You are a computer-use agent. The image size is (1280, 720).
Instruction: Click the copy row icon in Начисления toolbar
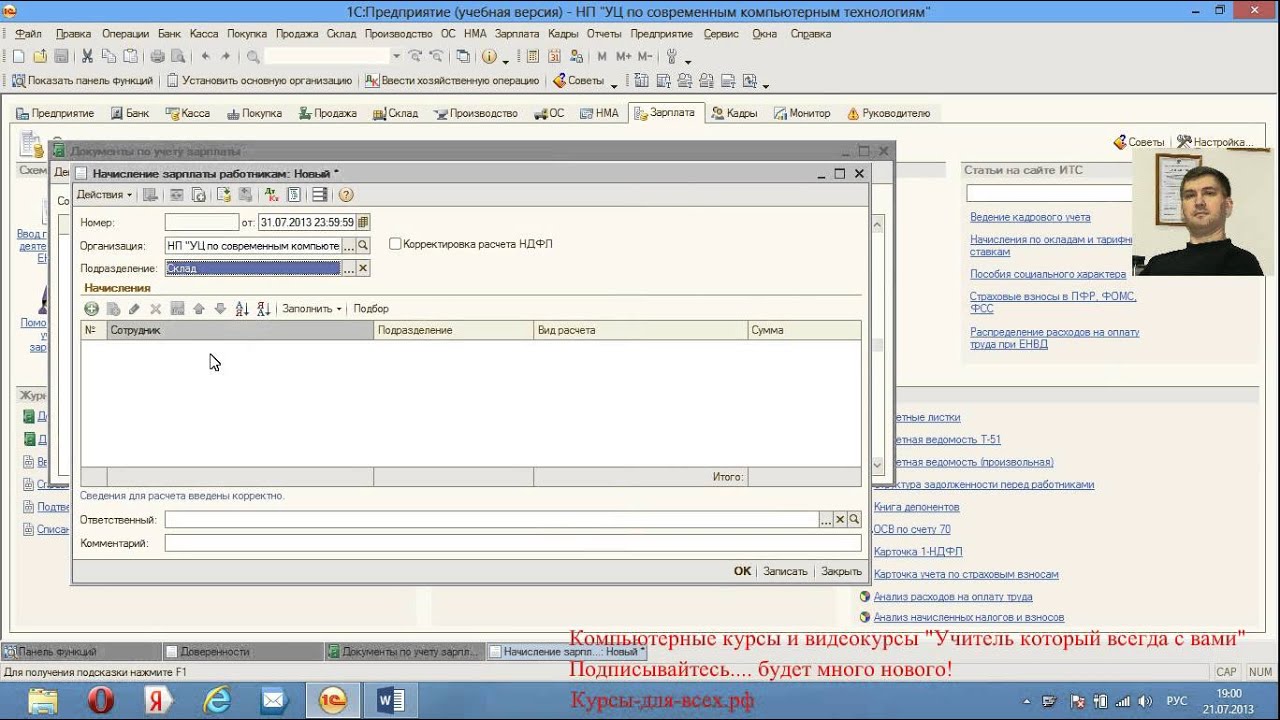tap(113, 309)
